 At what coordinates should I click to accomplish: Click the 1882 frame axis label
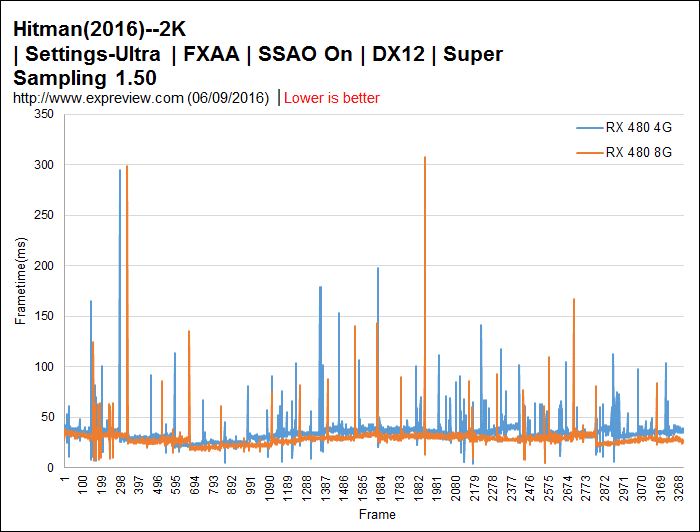(x=418, y=488)
